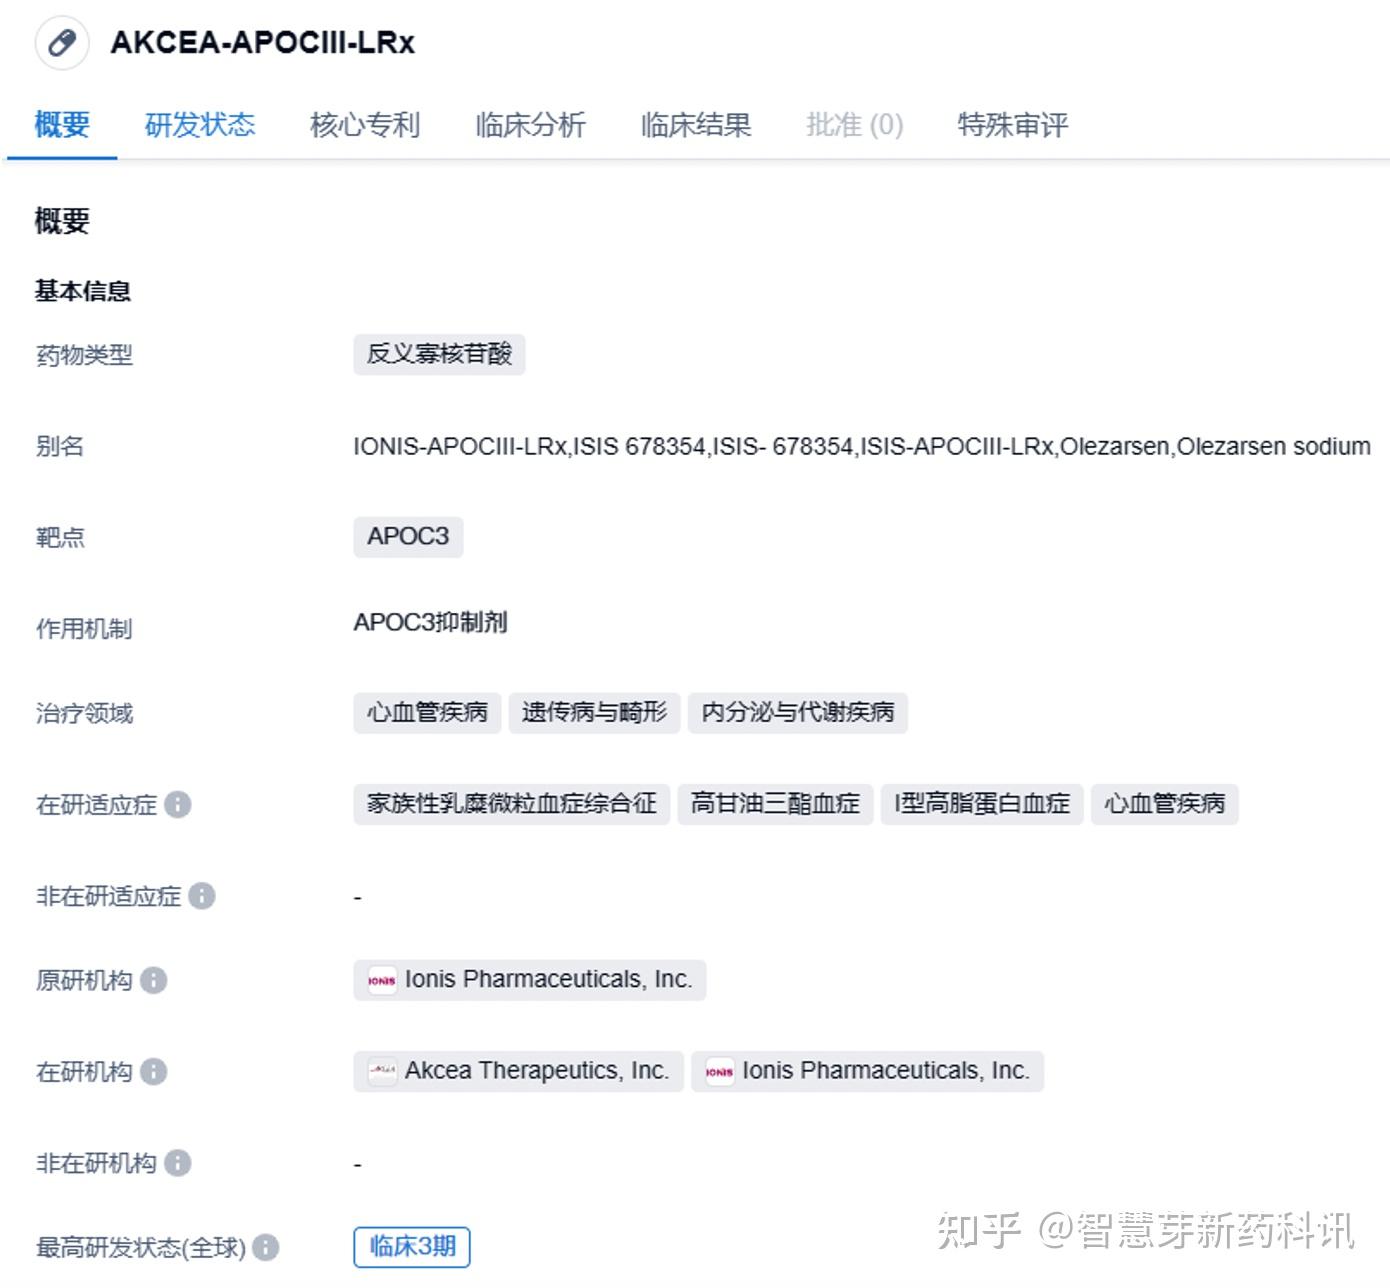Click the info icon beside 原研机构

152,982
